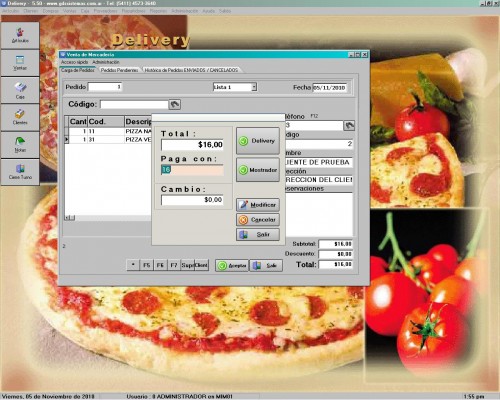Open the Histórico de Pedidos ENVIADOS / CANCELADOS tab
The image size is (500, 400).
191,70
